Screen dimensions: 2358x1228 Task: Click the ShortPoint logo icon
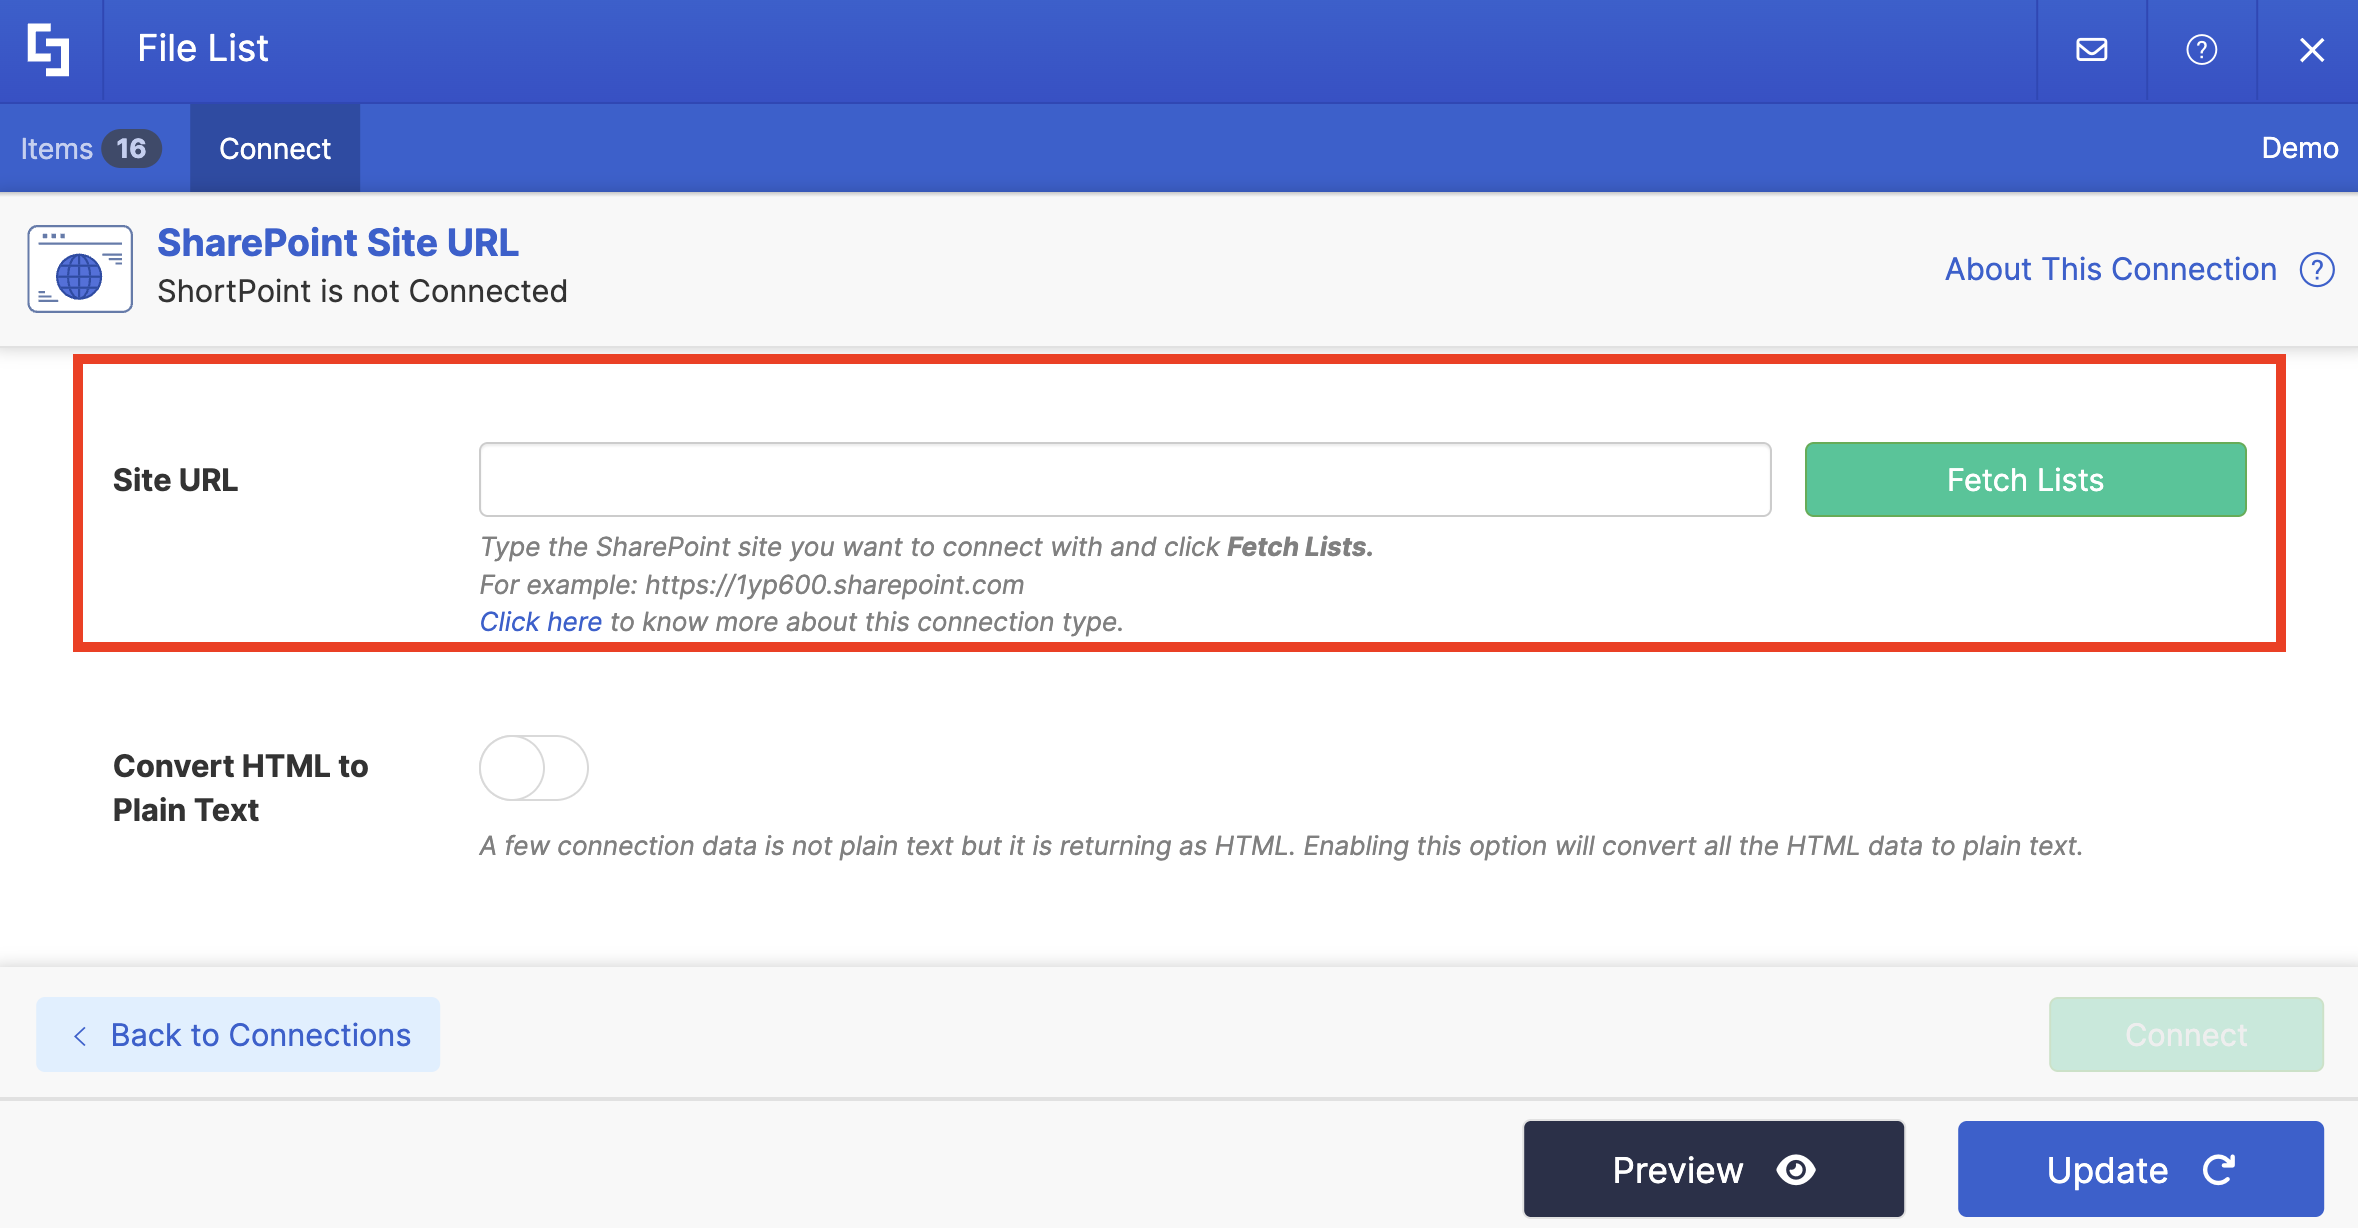pyautogui.click(x=49, y=50)
